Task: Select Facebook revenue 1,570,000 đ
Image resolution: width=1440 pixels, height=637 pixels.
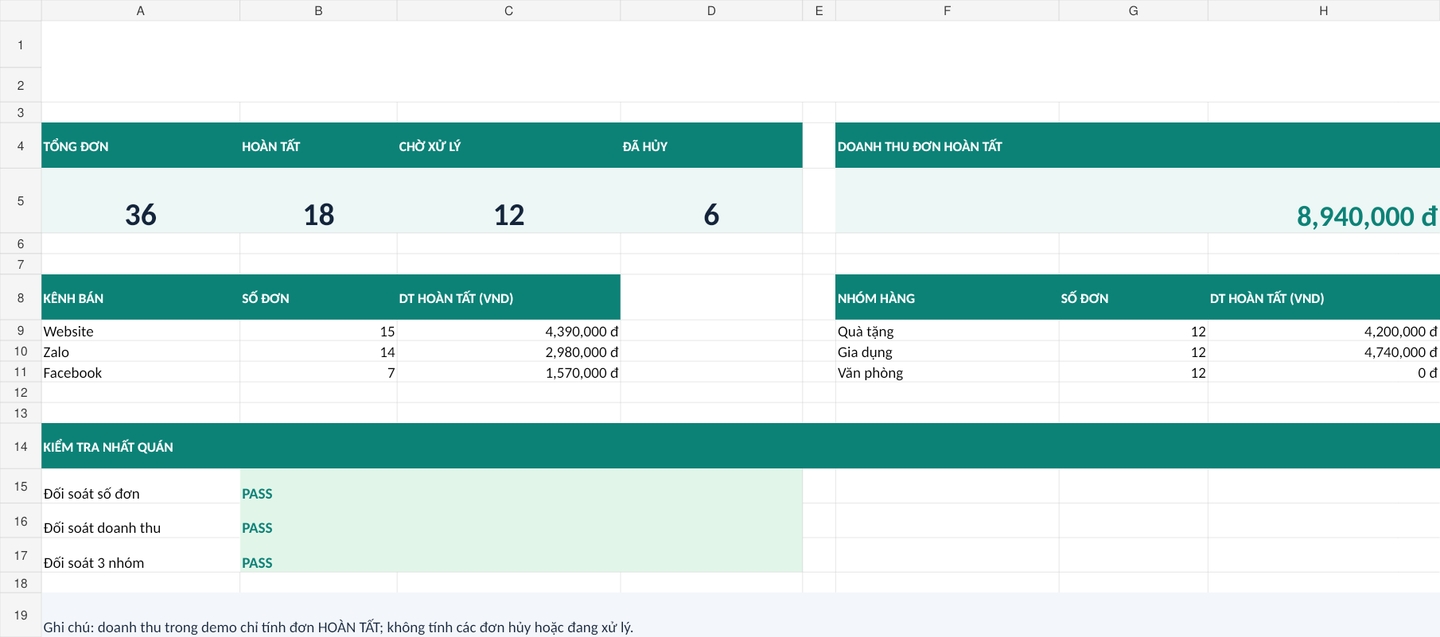Action: (508, 372)
